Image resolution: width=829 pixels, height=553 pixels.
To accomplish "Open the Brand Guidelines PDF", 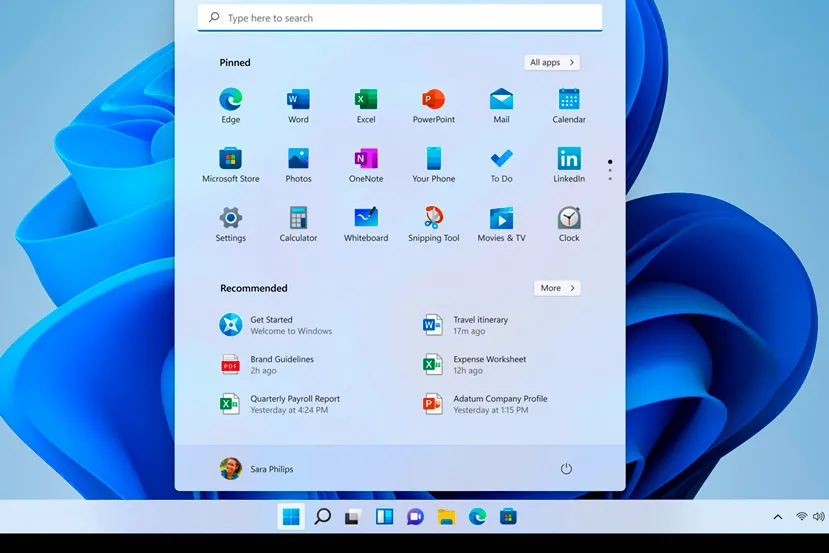I will [268, 365].
